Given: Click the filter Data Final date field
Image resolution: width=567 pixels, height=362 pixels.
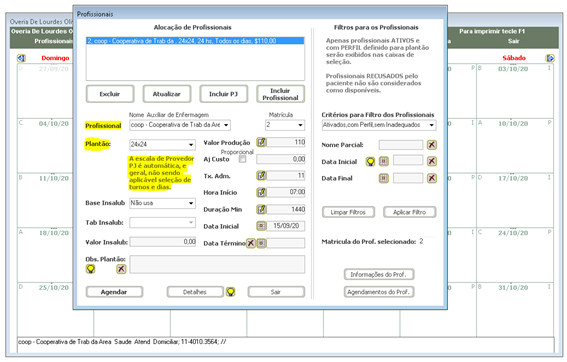Looking at the screenshot, I should [x=408, y=178].
